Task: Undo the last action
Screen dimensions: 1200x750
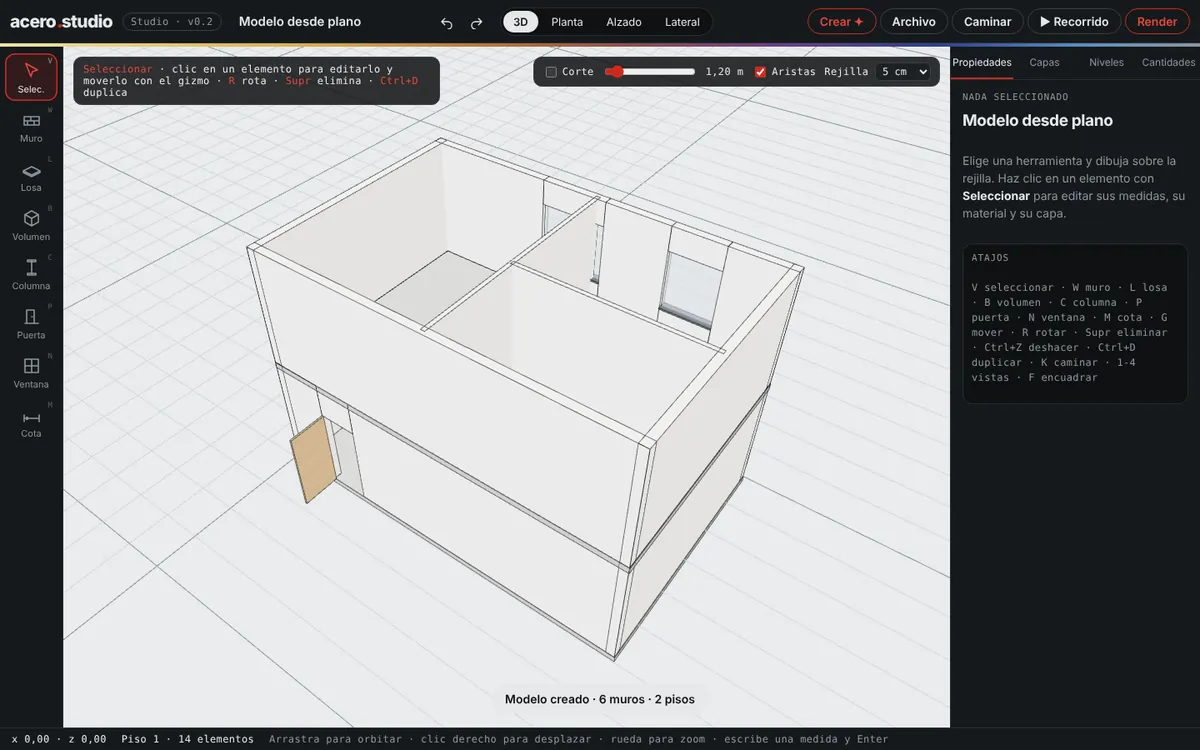Action: click(x=447, y=22)
